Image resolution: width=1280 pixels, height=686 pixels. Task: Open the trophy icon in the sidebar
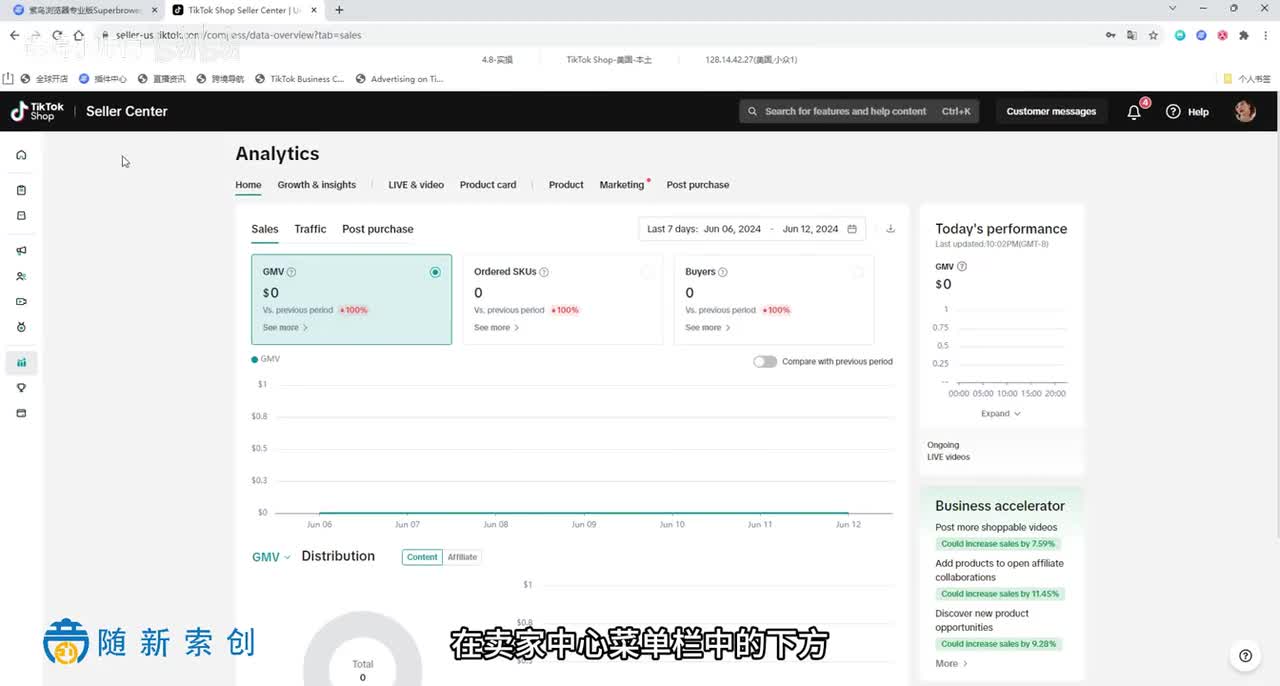[x=21, y=388]
